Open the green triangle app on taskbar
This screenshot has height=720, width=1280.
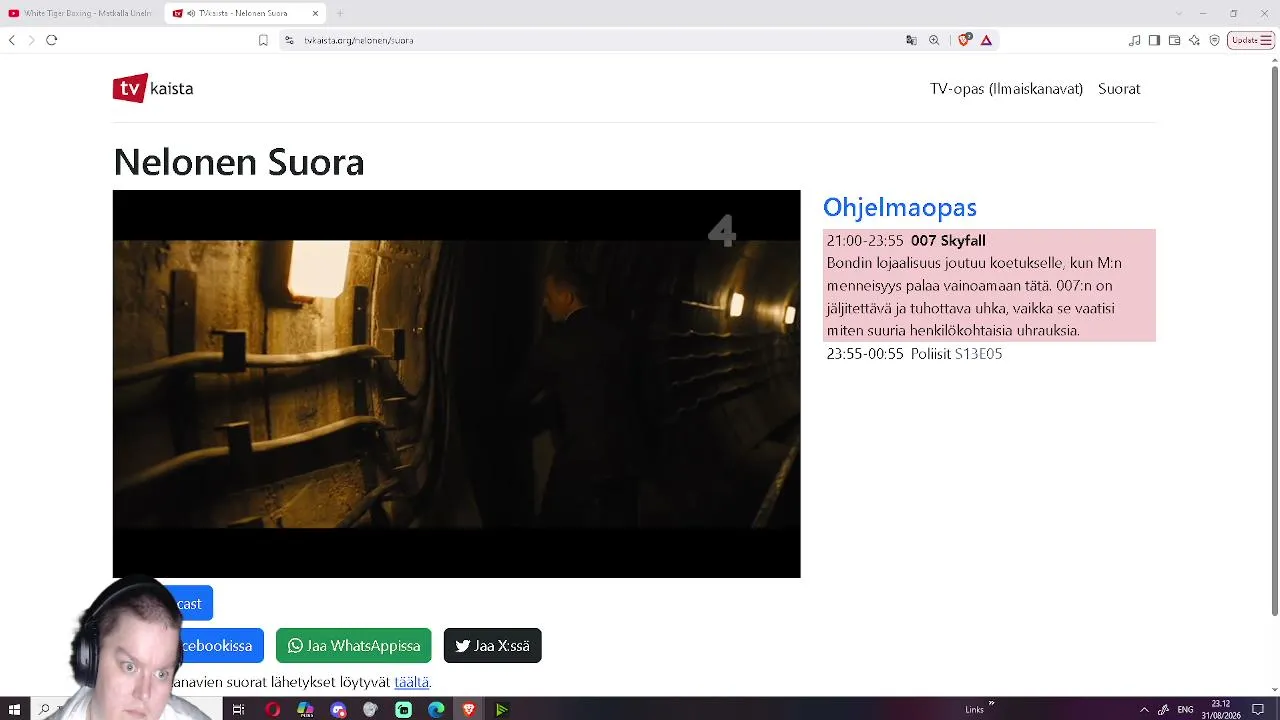click(x=502, y=710)
